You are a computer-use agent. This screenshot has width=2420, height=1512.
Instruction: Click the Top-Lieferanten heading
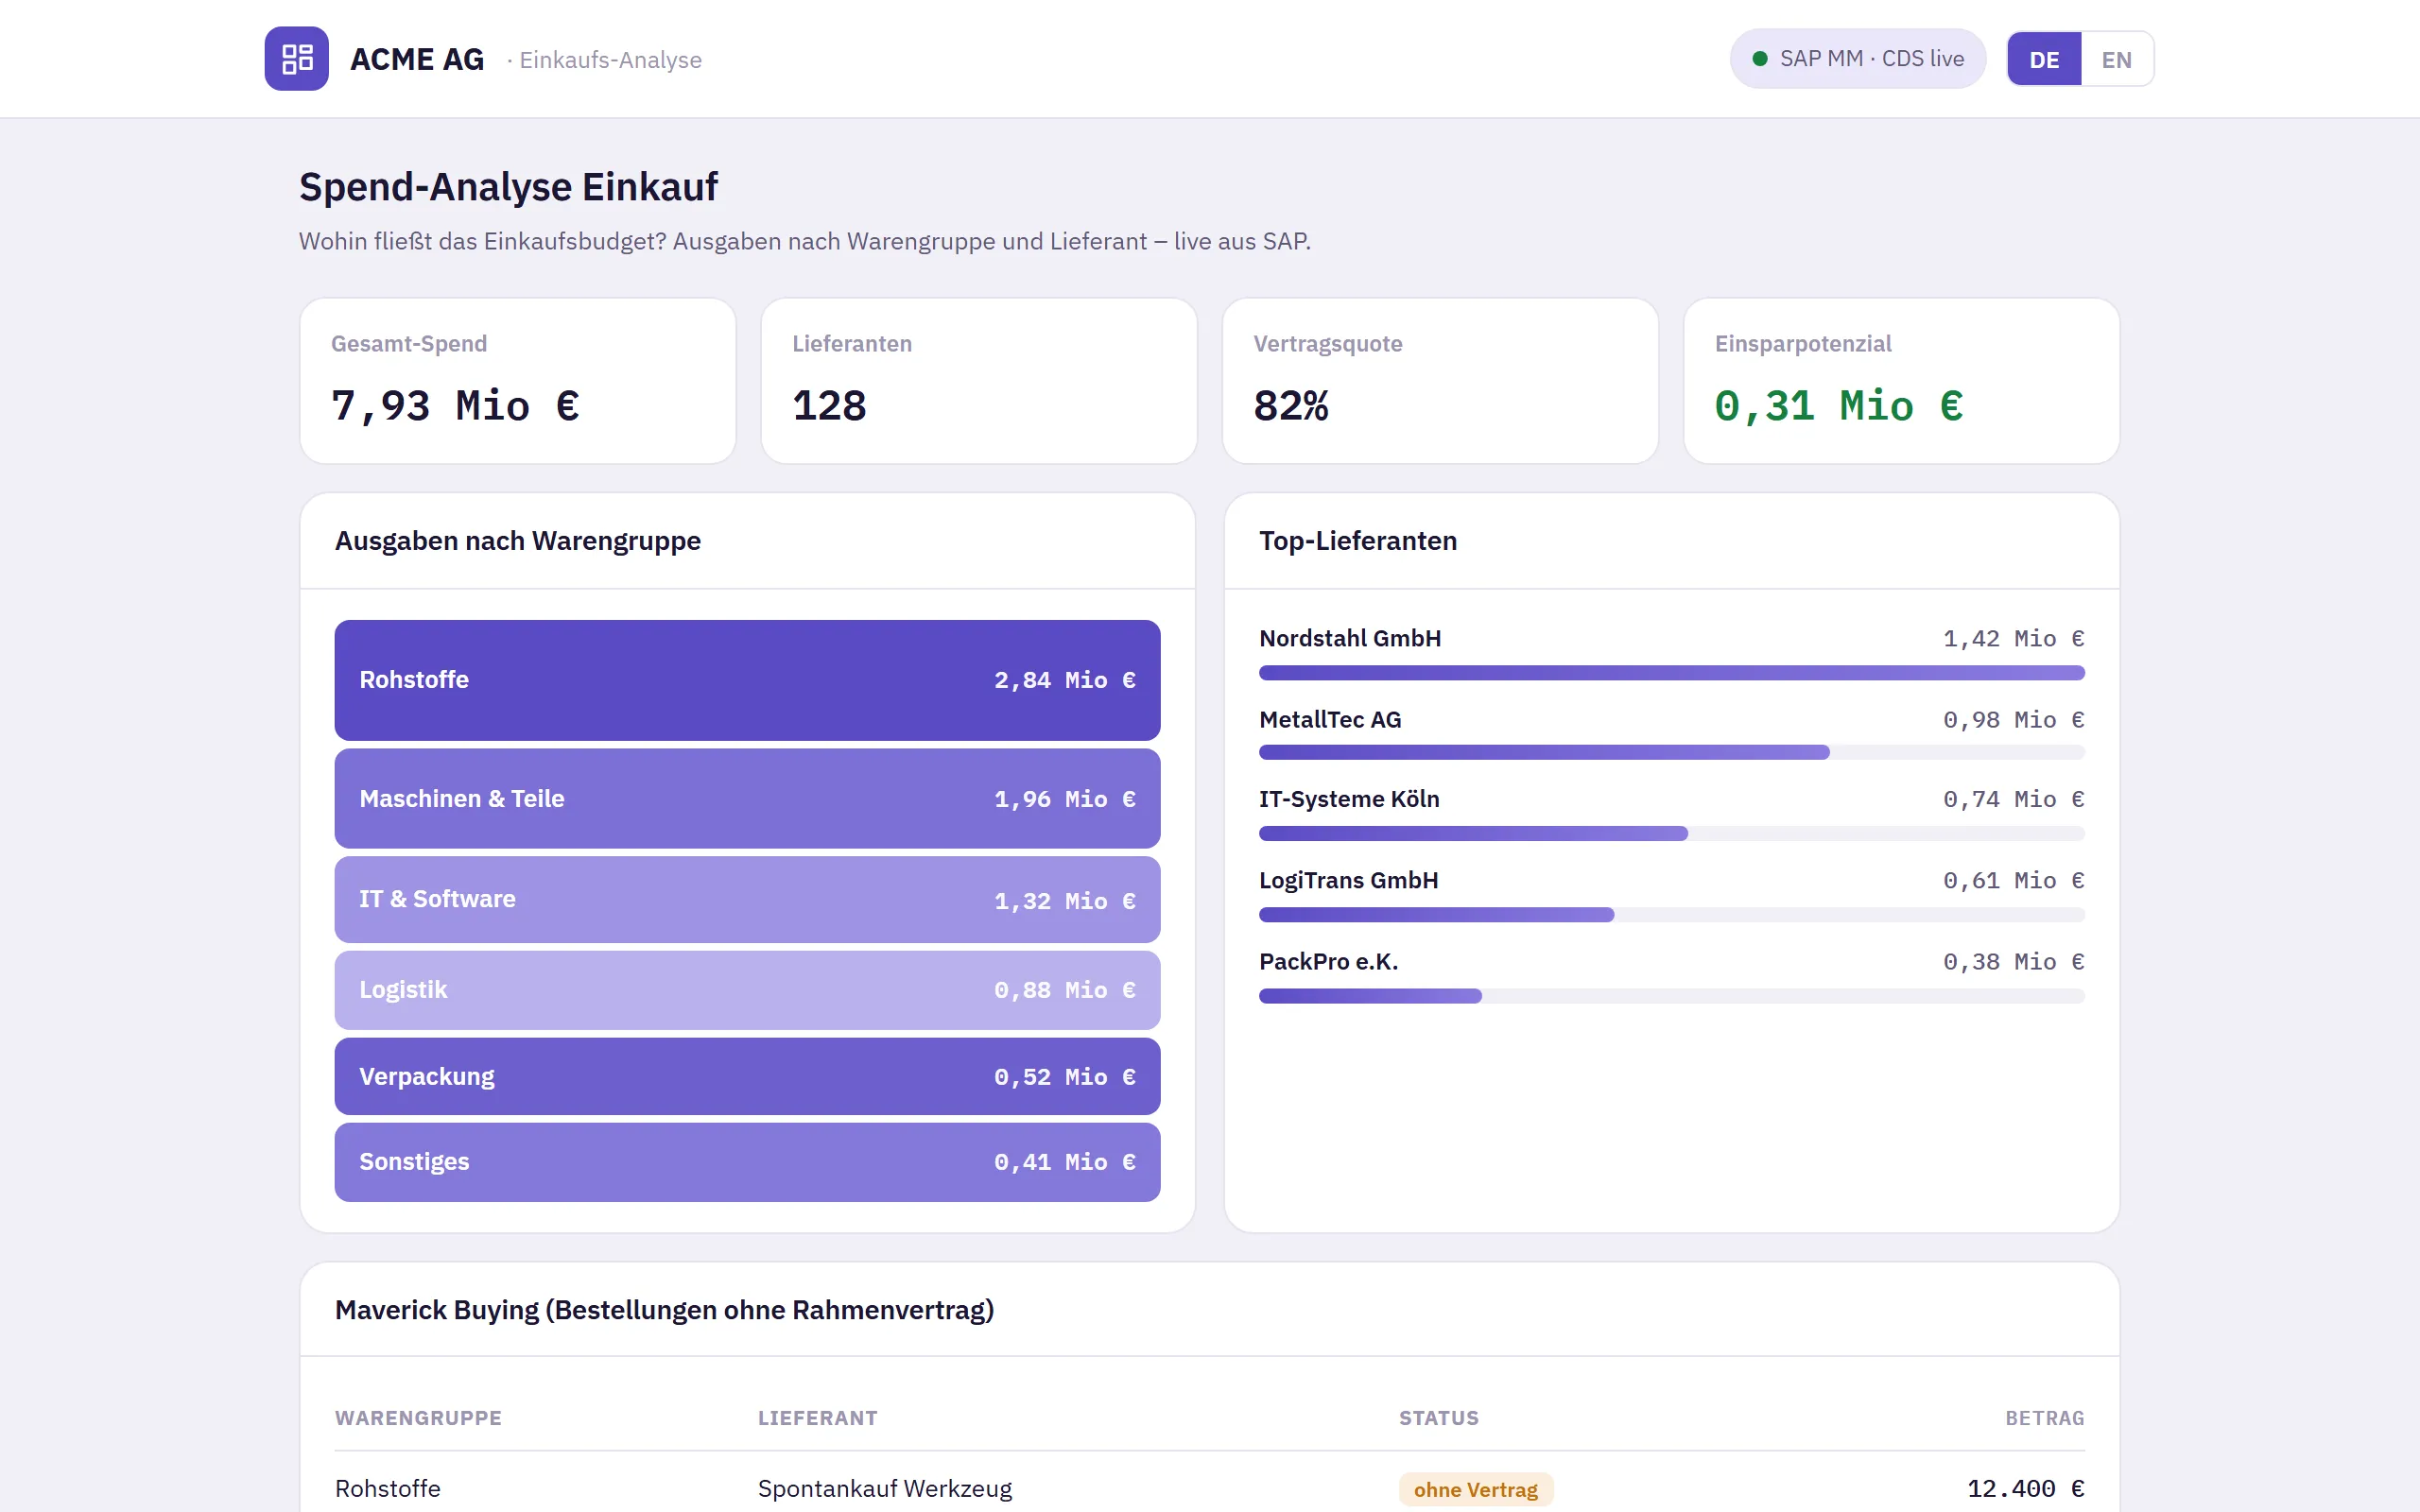pyautogui.click(x=1357, y=541)
